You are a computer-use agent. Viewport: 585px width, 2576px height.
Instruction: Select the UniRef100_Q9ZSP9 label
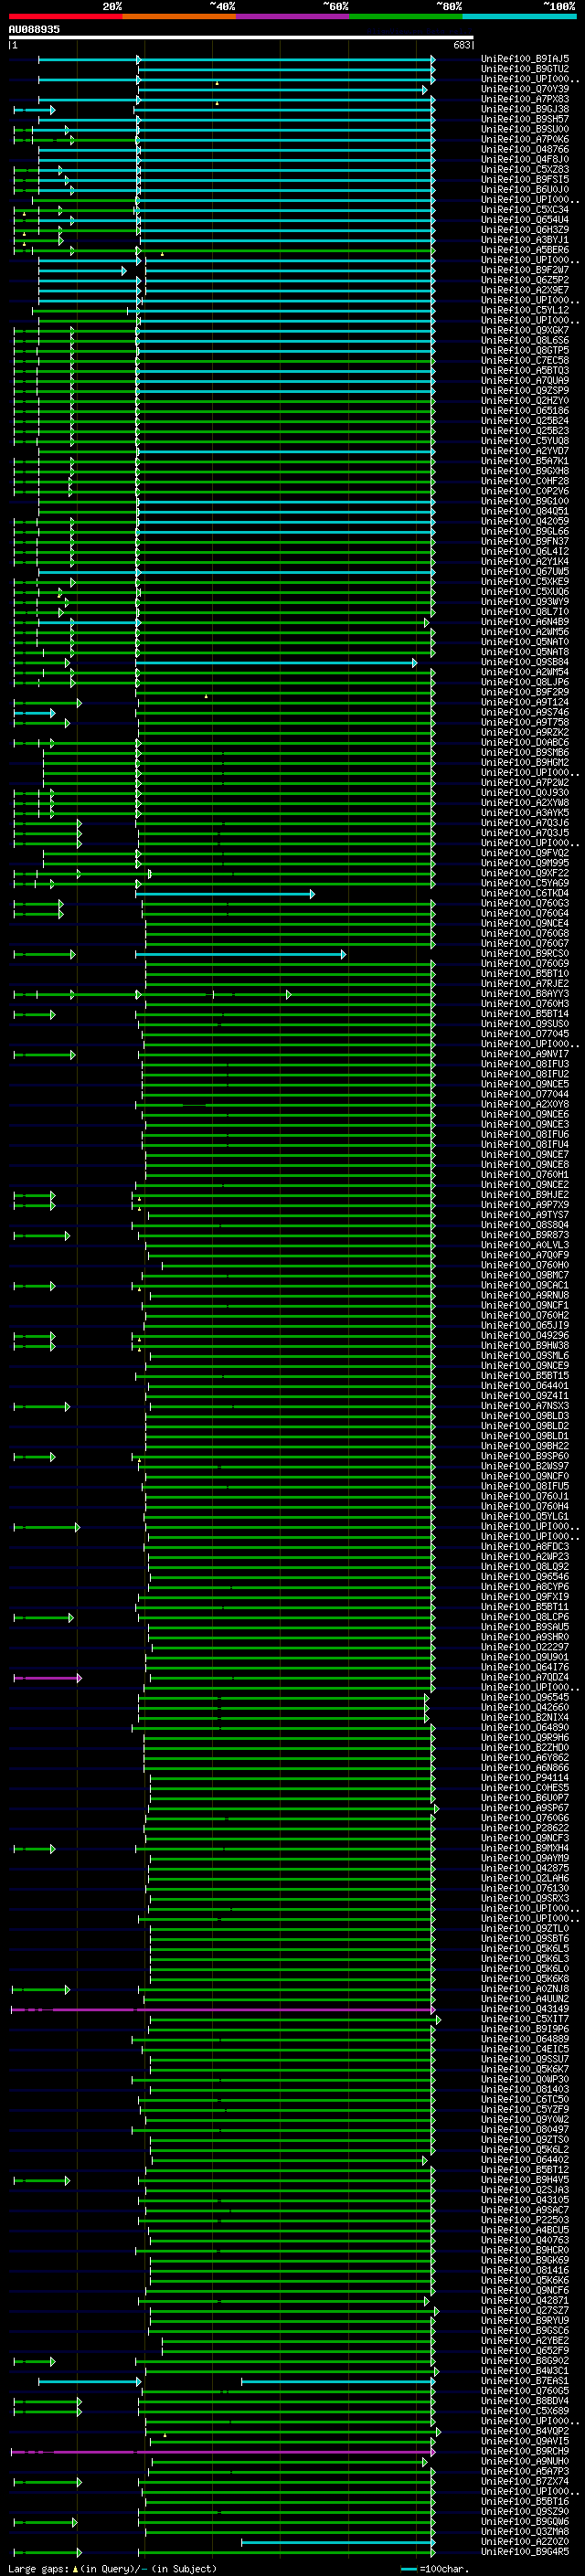(x=525, y=390)
